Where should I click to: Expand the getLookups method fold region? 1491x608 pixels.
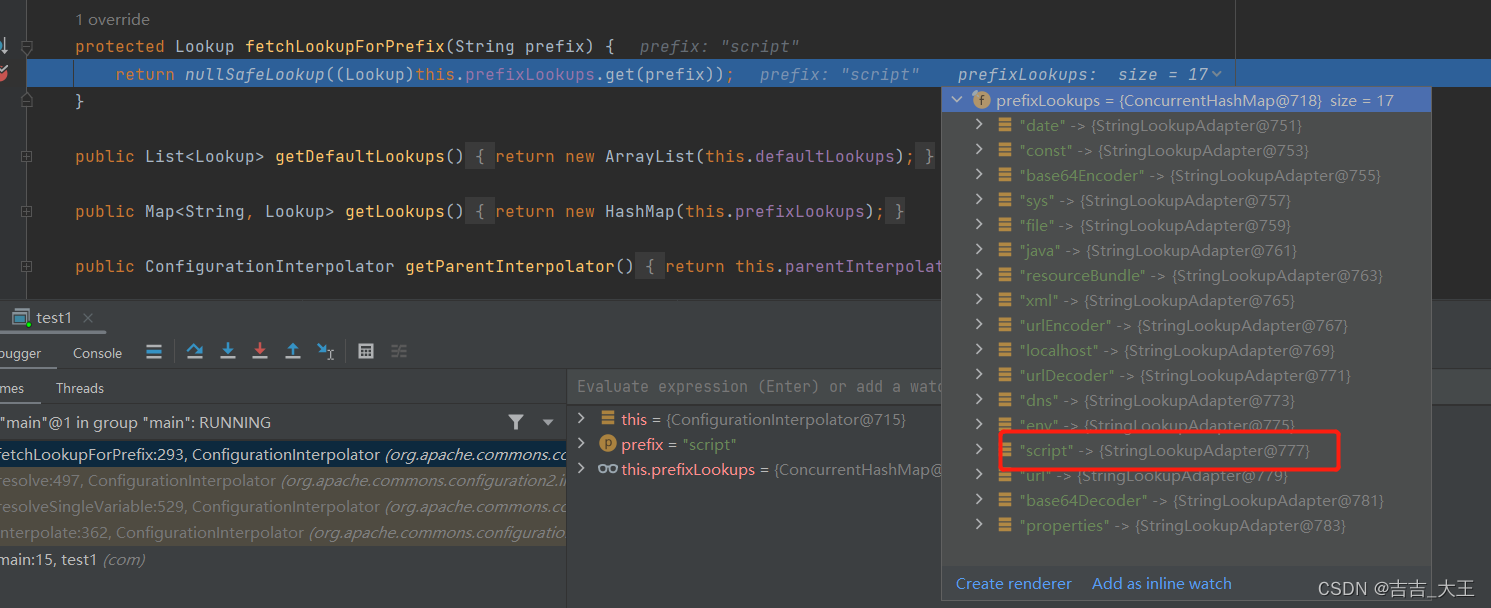(x=27, y=211)
